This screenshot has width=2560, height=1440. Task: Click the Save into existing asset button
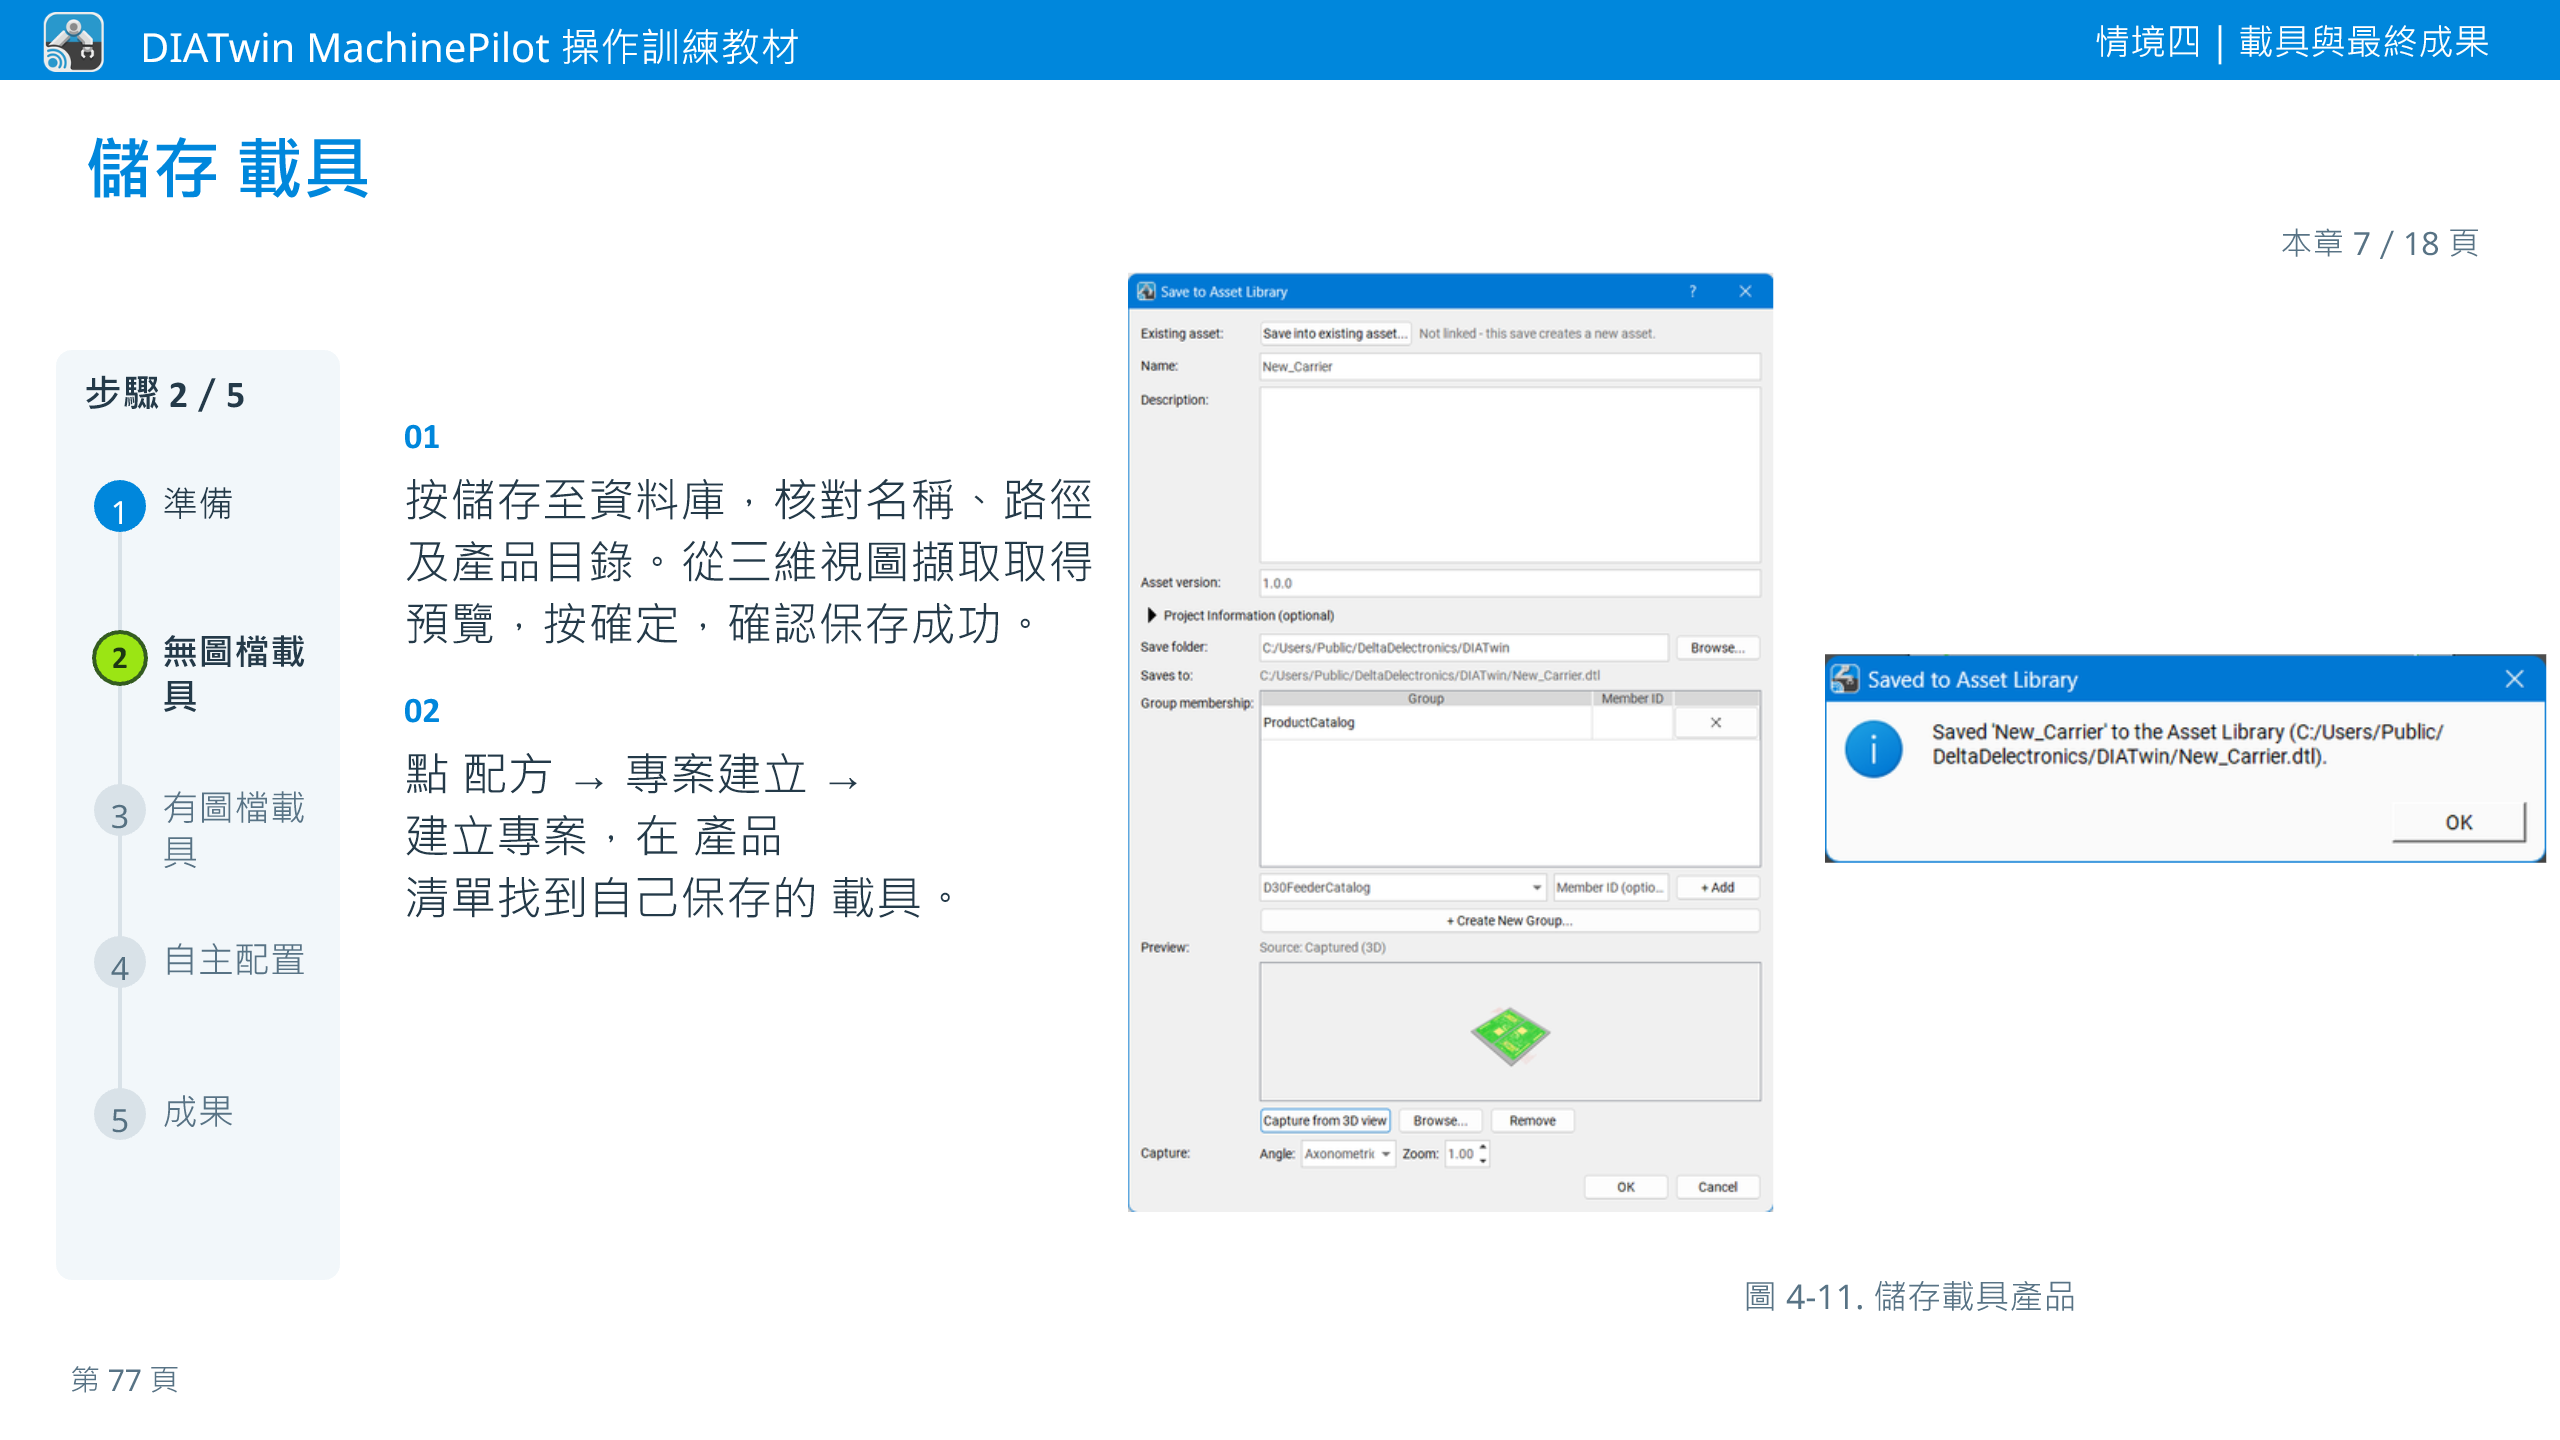pos(1334,333)
